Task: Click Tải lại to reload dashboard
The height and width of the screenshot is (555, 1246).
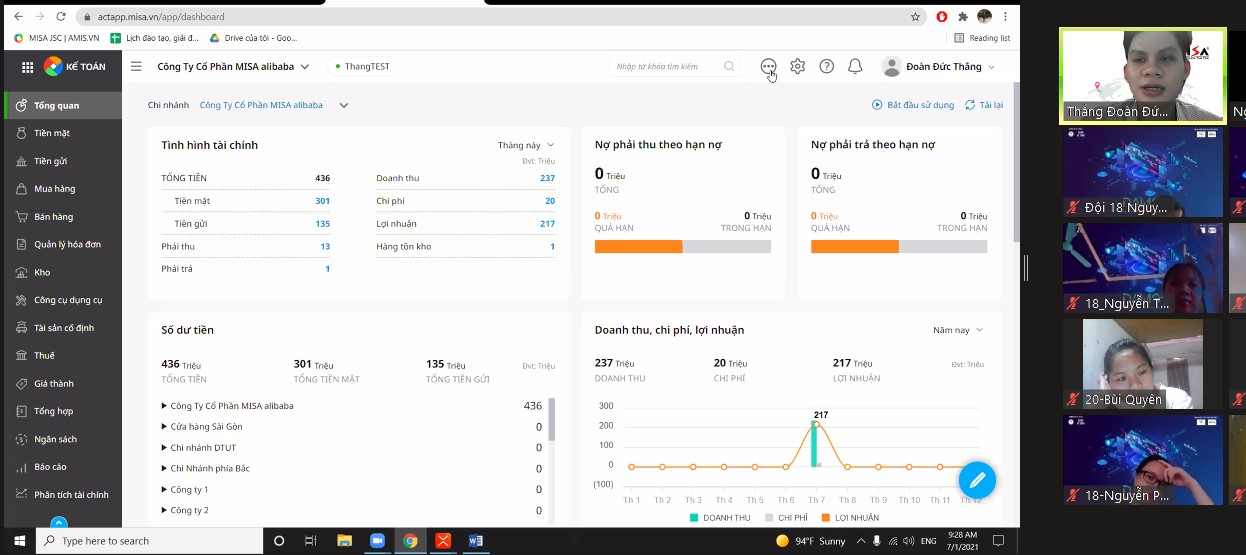Action: click(x=984, y=105)
